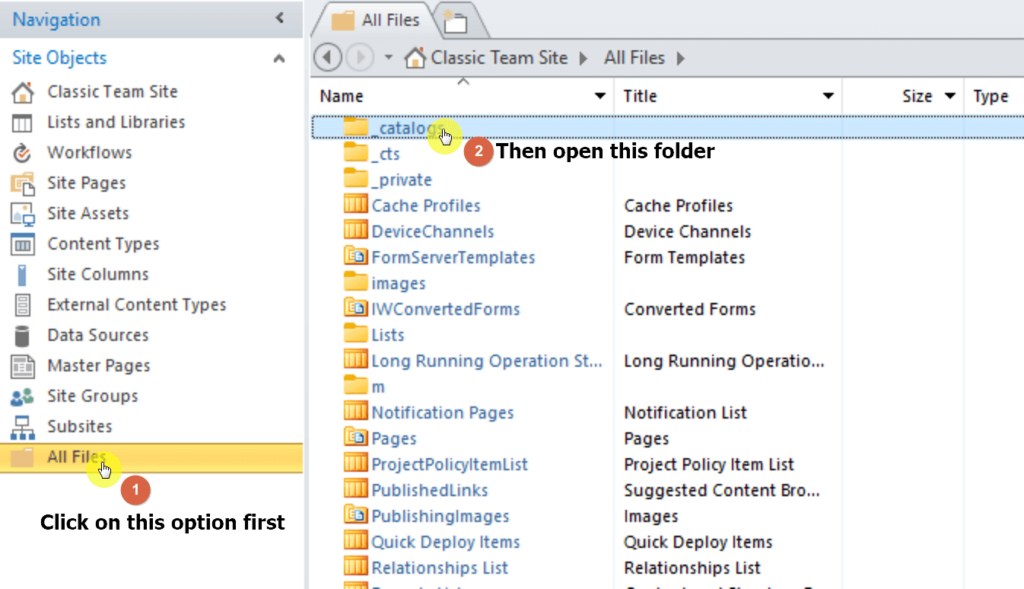The width and height of the screenshot is (1024, 589).
Task: Click the Data Sources cylinder icon
Action: click(22, 336)
